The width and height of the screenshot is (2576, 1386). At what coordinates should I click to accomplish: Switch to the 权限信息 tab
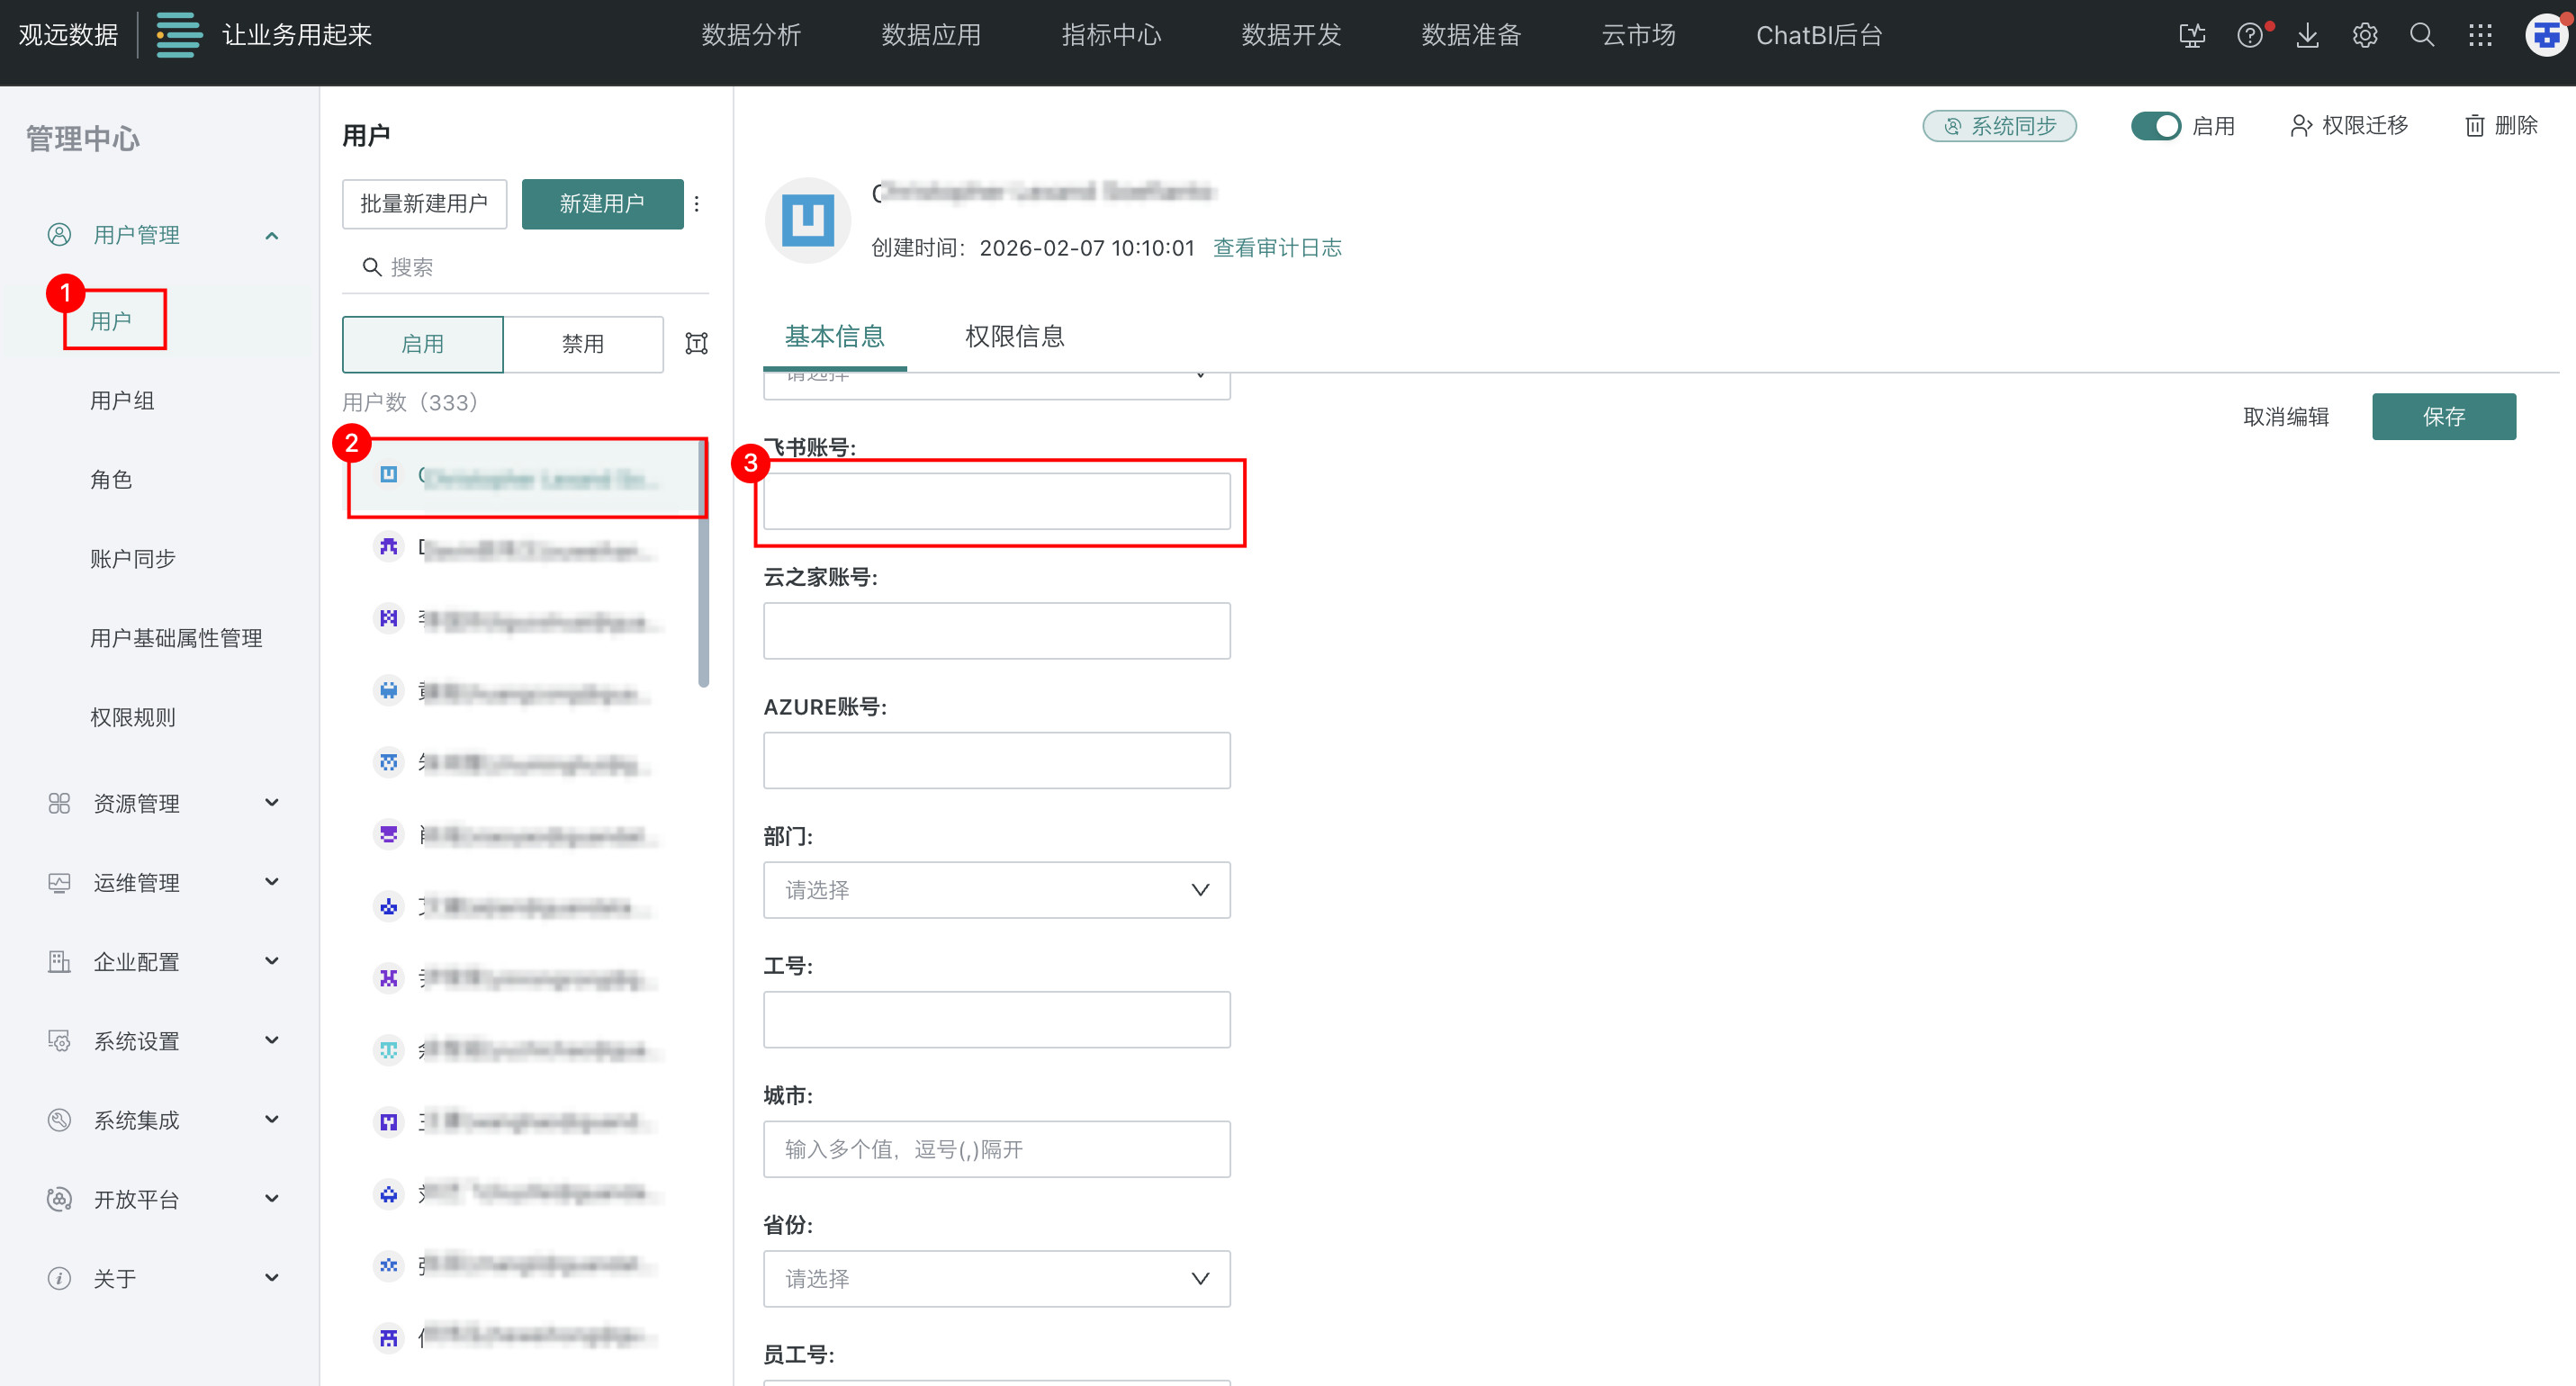[x=1014, y=337]
